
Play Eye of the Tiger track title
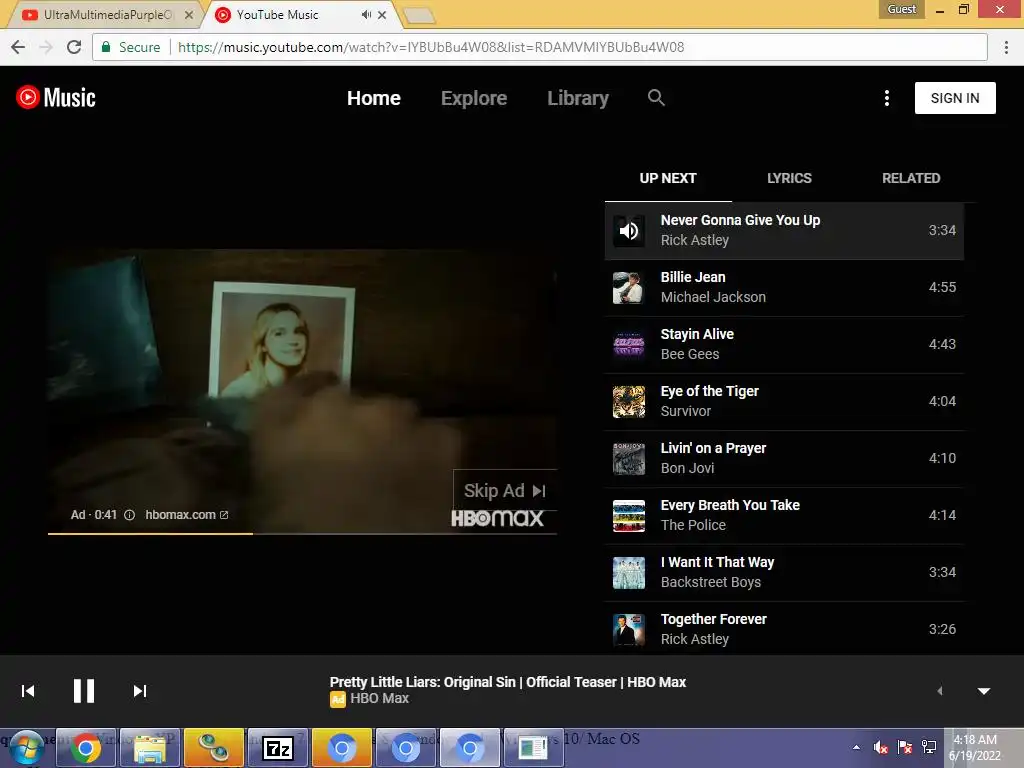pyautogui.click(x=709, y=391)
